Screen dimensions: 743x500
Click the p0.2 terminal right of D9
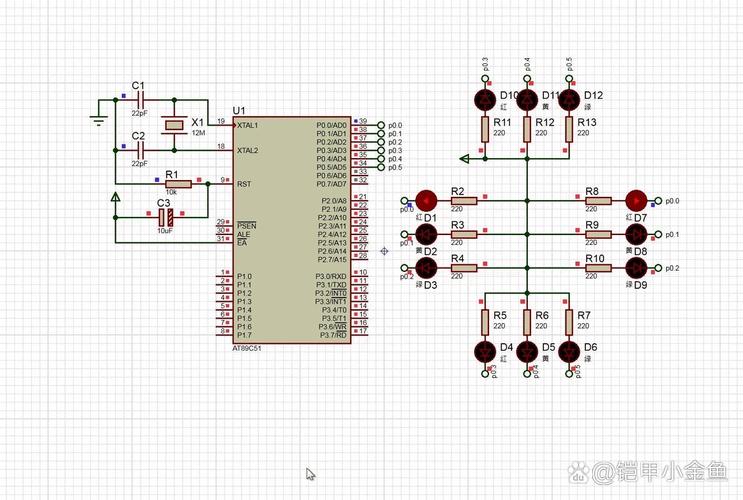point(659,268)
